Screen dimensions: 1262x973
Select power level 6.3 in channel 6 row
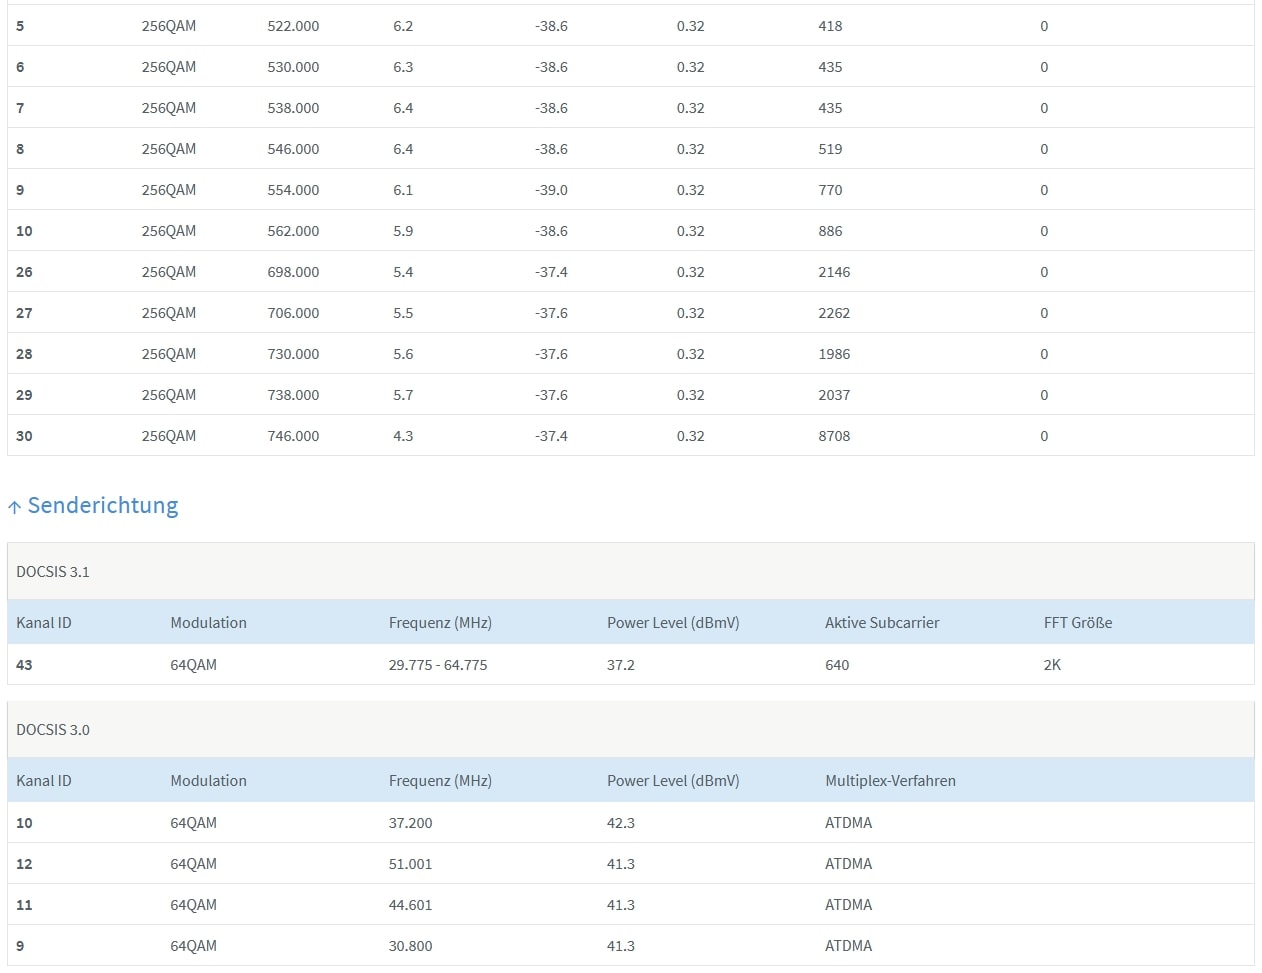[x=403, y=67]
